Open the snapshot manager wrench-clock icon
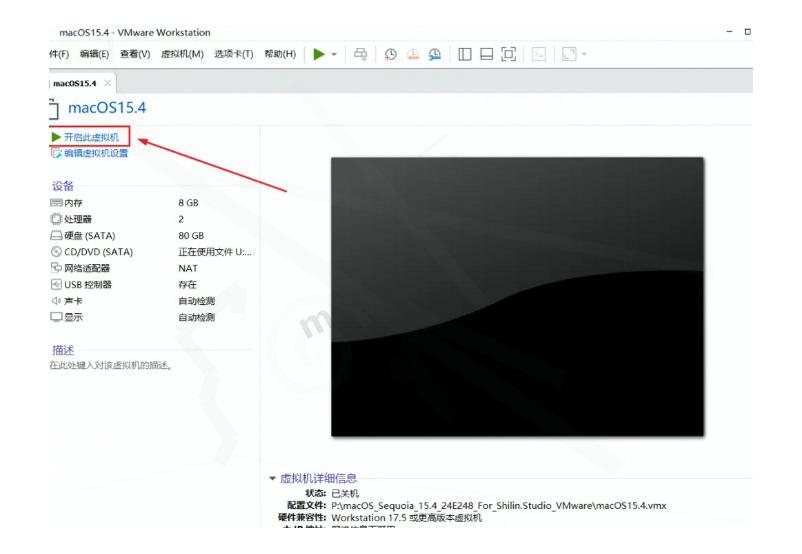 click(x=435, y=54)
